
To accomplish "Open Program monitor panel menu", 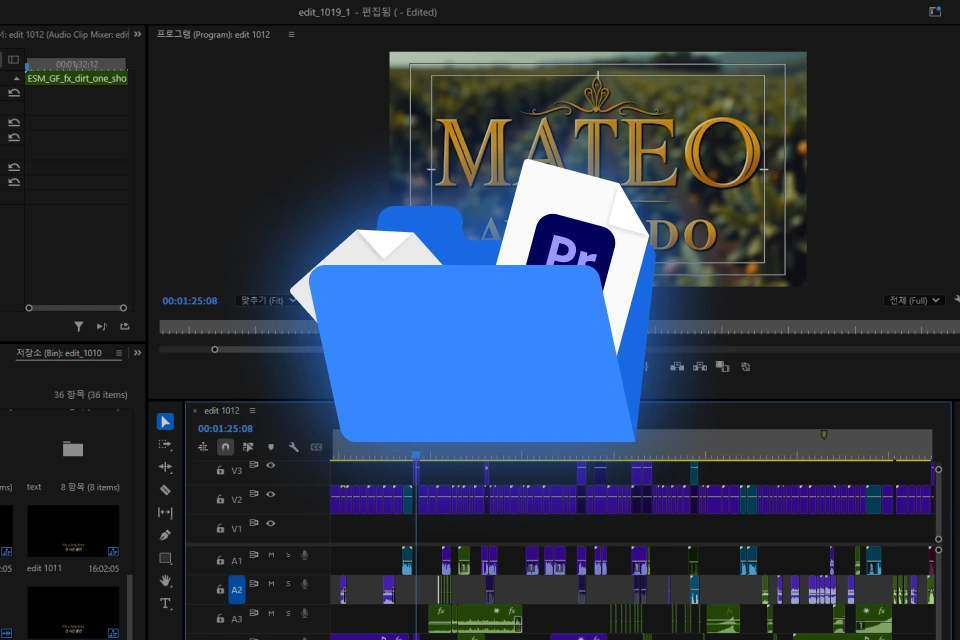I will pyautogui.click(x=291, y=34).
